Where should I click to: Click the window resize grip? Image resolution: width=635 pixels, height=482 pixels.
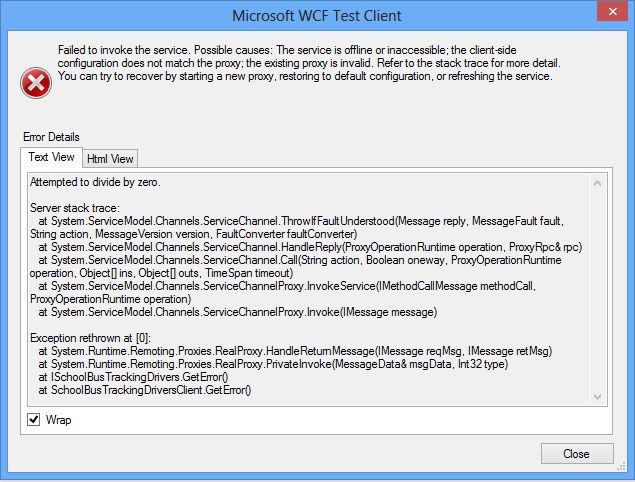[621, 467]
